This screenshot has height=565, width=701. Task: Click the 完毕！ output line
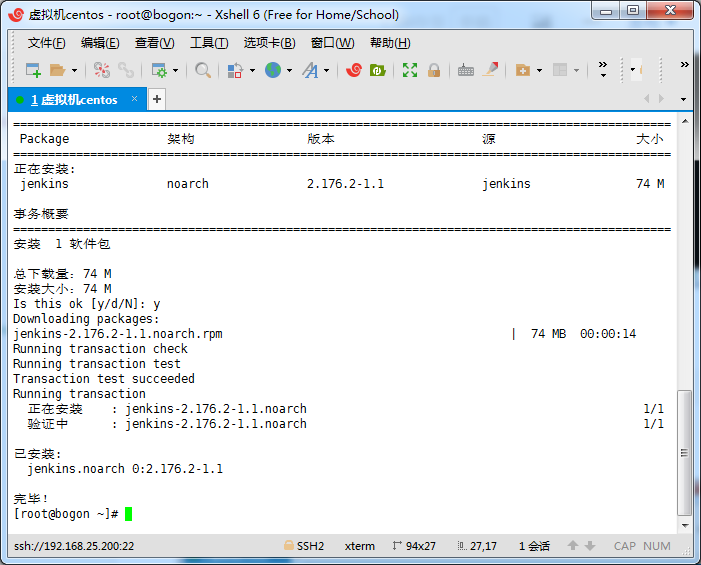click(x=30, y=499)
